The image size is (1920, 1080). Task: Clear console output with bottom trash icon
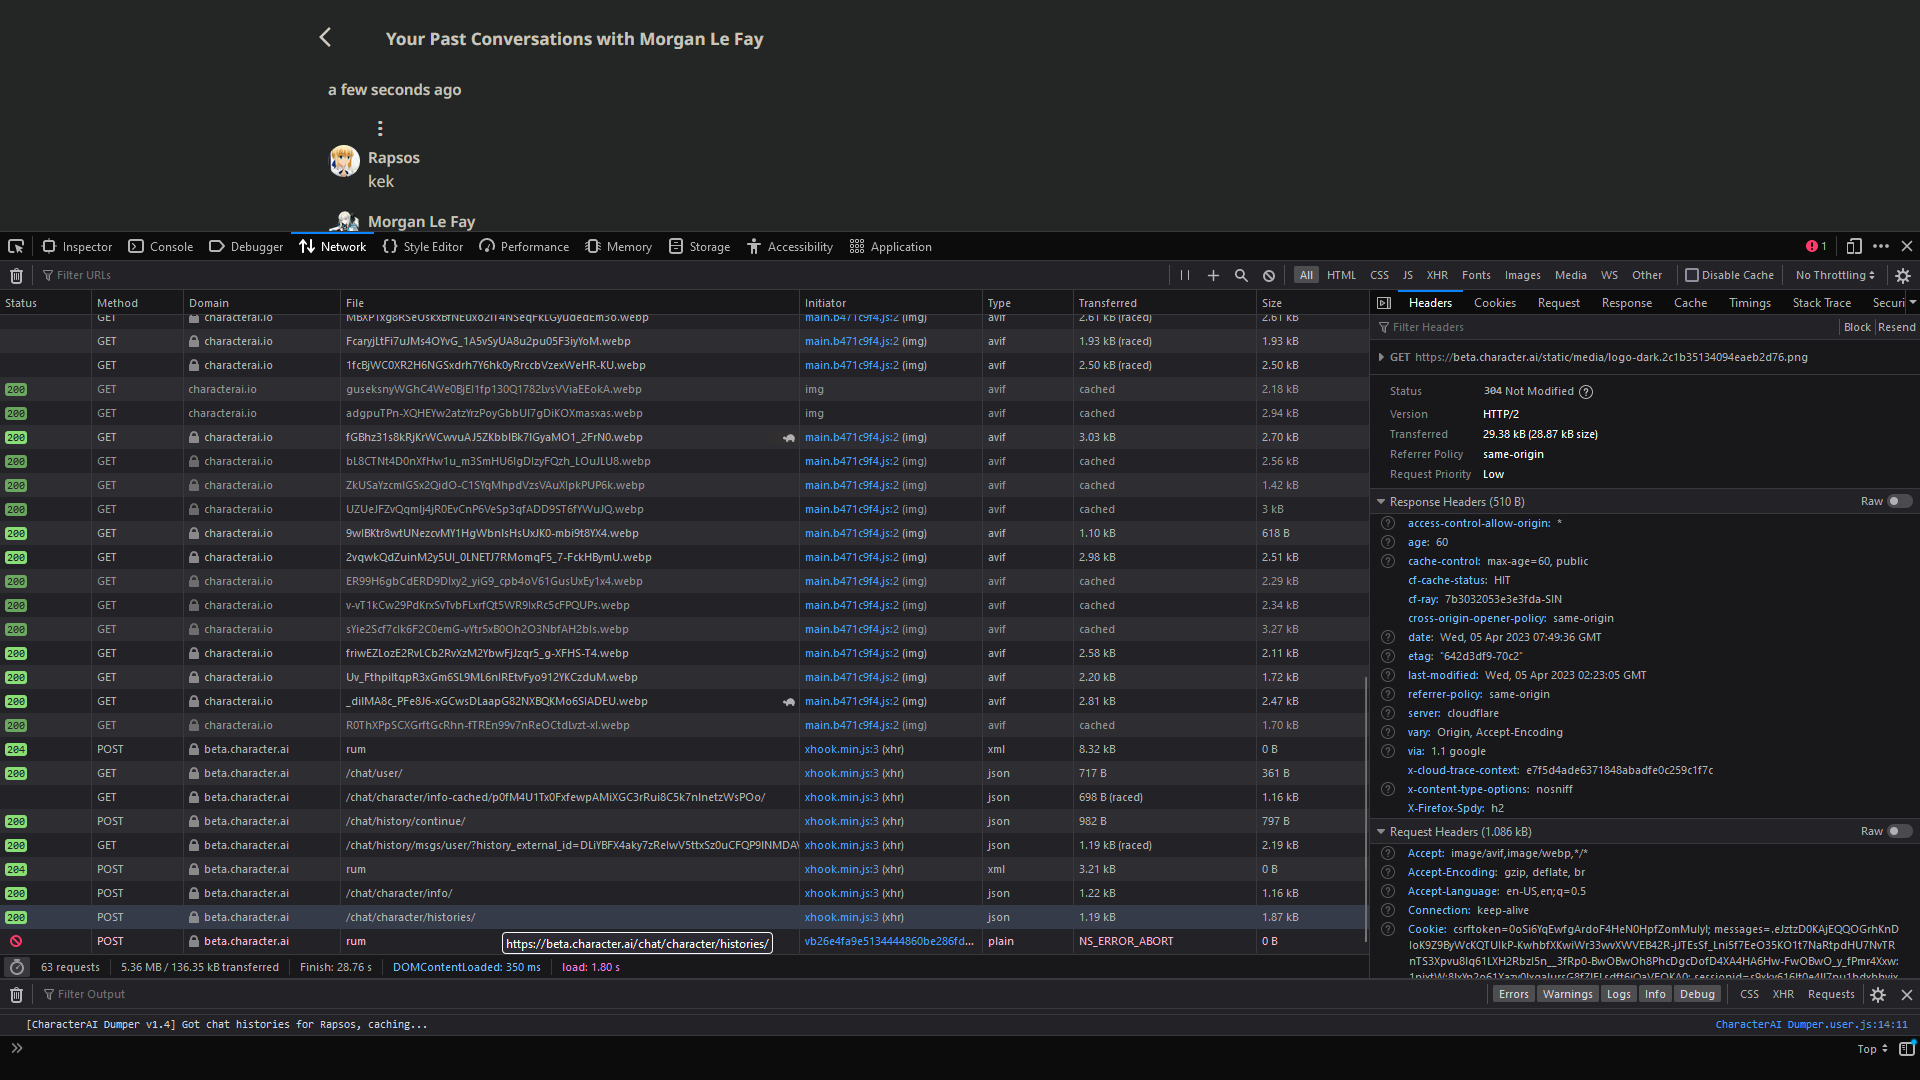(x=16, y=994)
